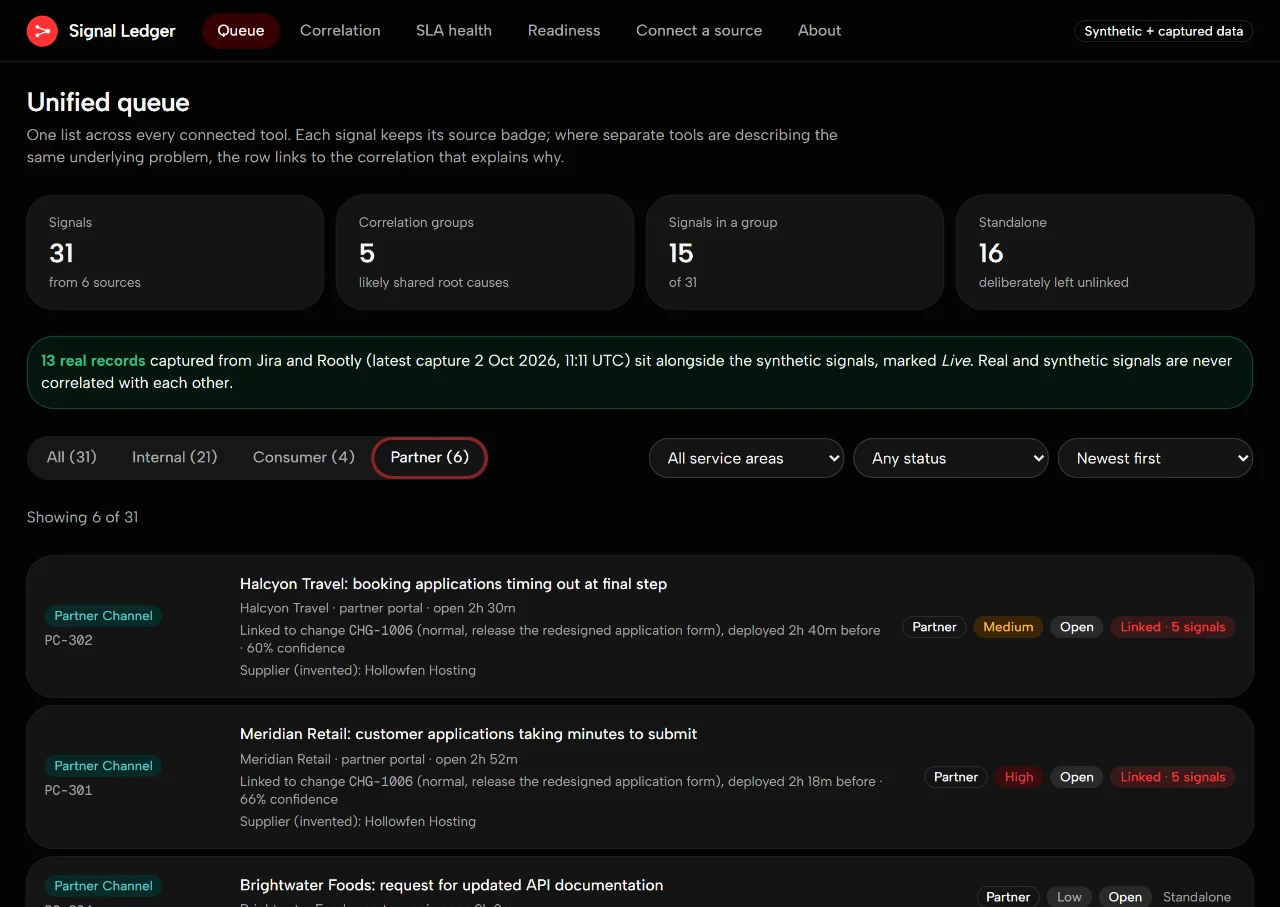Go to SLA health page
Image resolution: width=1280 pixels, height=907 pixels.
(454, 31)
